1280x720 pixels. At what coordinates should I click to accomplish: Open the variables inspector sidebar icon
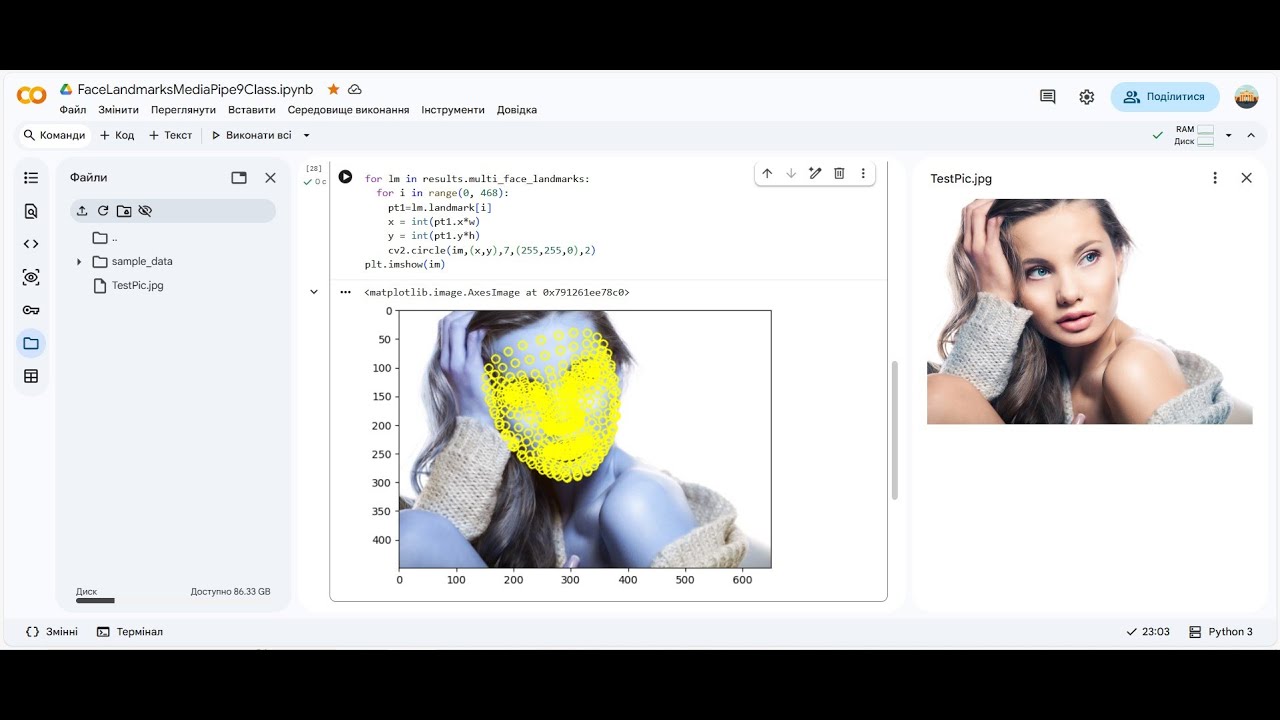click(31, 277)
